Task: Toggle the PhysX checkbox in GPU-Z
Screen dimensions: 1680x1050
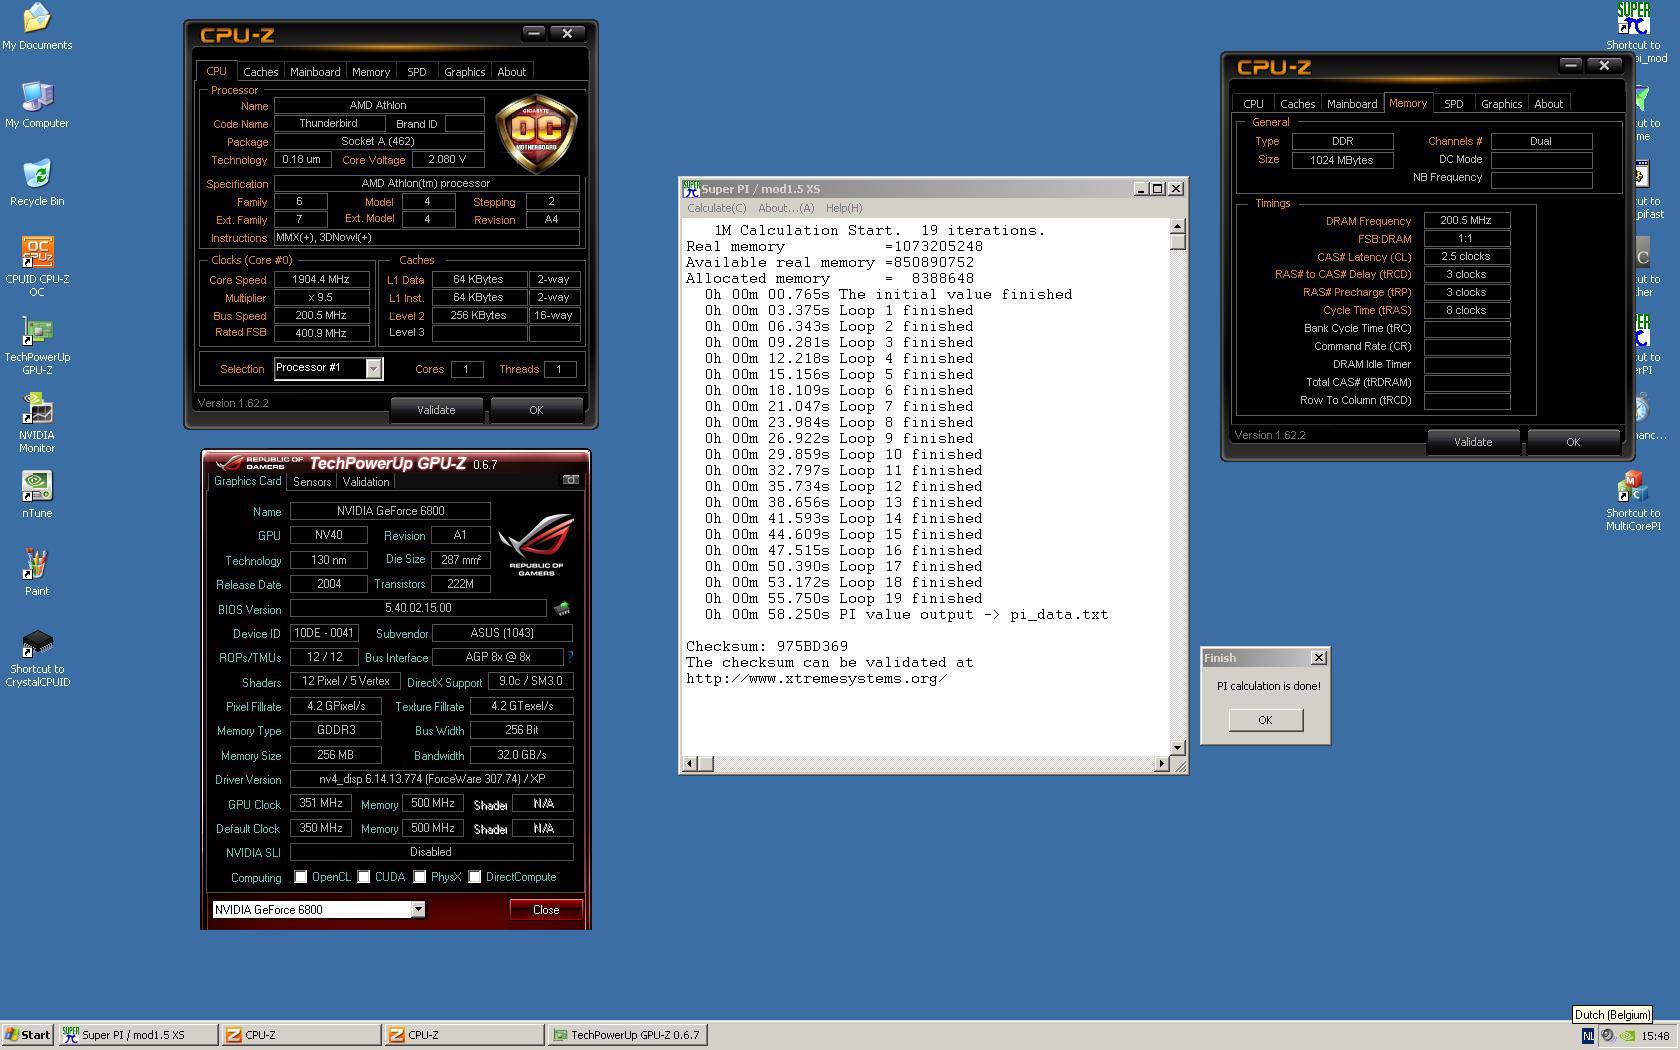Action: [x=420, y=877]
